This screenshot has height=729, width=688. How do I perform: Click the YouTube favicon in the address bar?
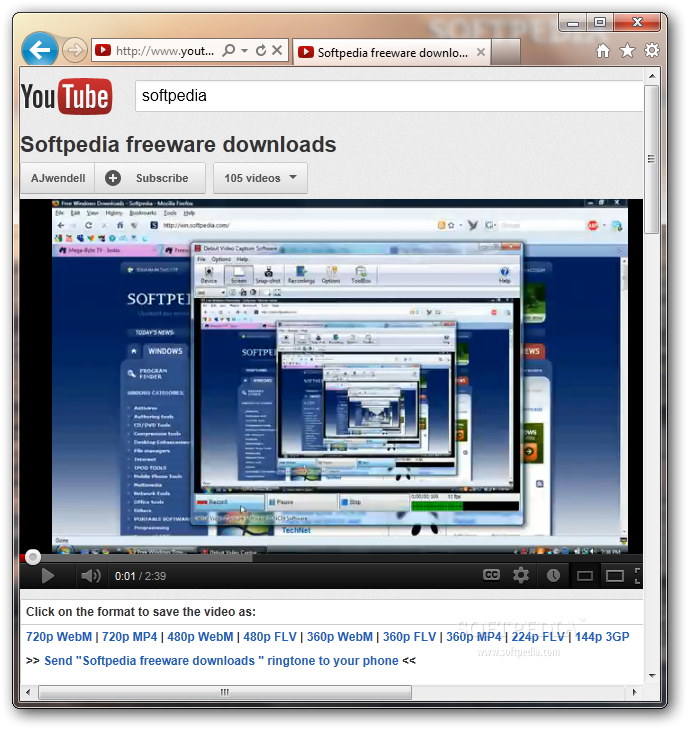(x=103, y=50)
